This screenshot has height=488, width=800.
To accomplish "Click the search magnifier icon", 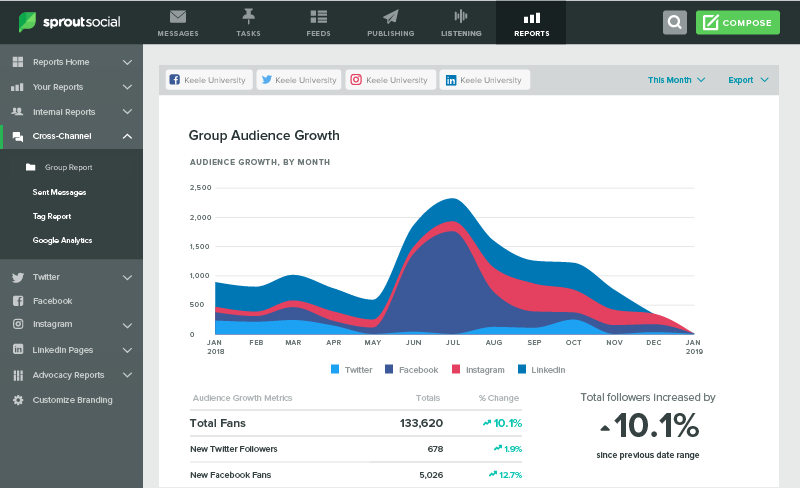I will pyautogui.click(x=675, y=22).
